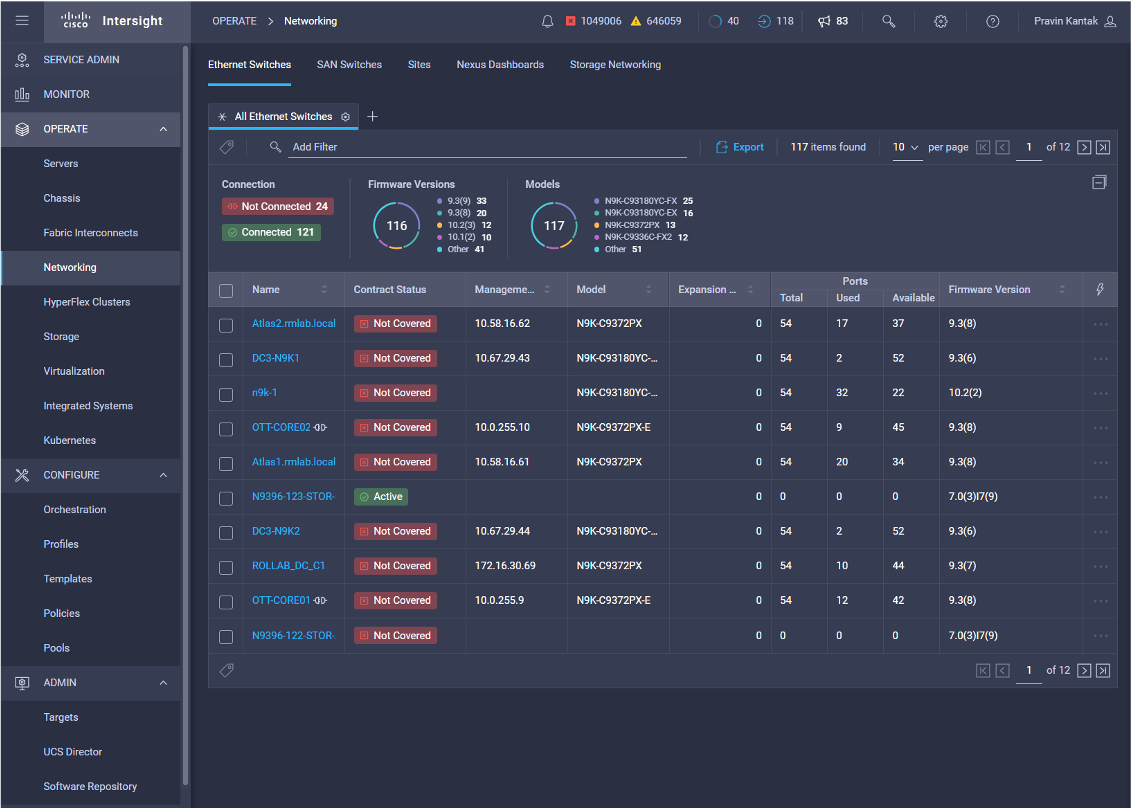The width and height of the screenshot is (1131, 808).
Task: Add a new table view tab with plus icon
Action: click(373, 116)
